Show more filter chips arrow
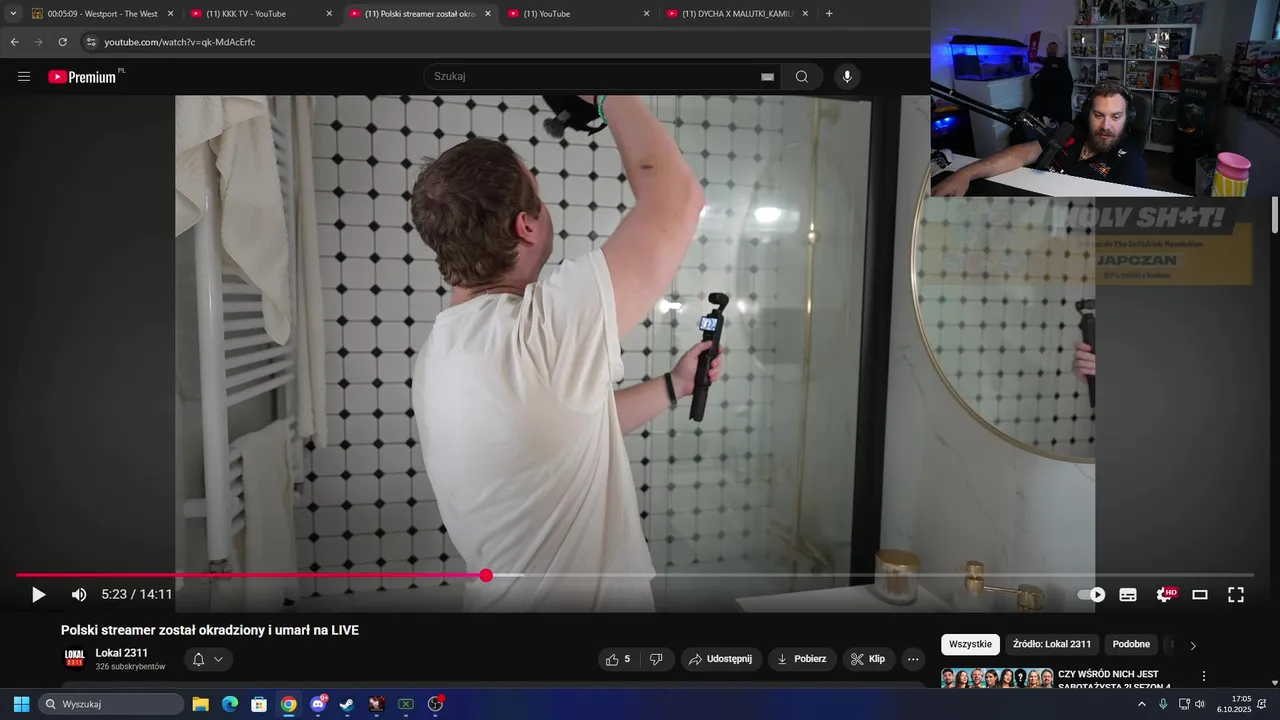Viewport: 1280px width, 720px height. click(x=1193, y=646)
